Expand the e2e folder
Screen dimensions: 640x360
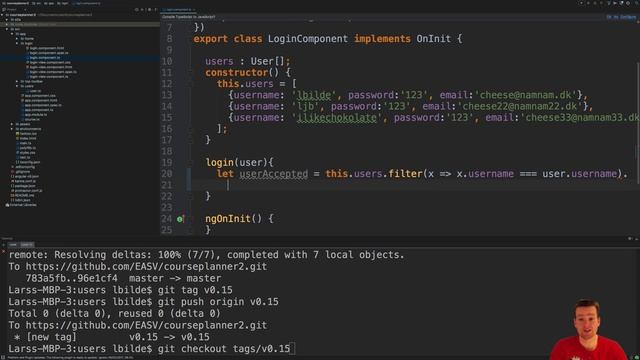coord(7,20)
